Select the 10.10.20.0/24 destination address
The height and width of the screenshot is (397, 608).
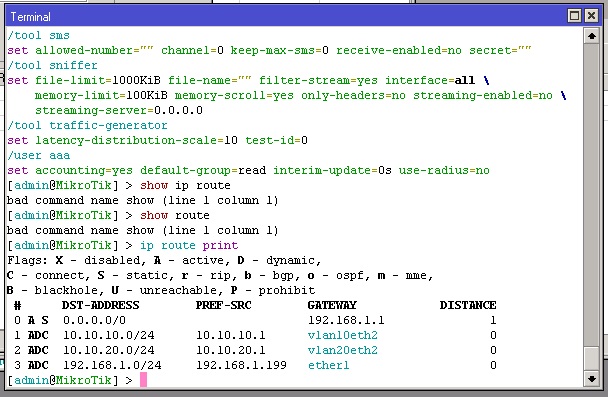[x=109, y=350]
